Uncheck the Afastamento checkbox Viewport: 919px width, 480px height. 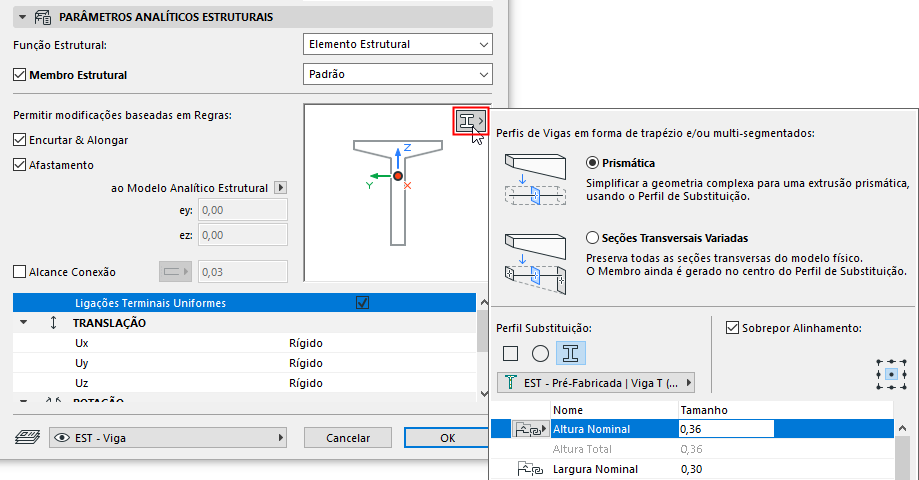19,165
